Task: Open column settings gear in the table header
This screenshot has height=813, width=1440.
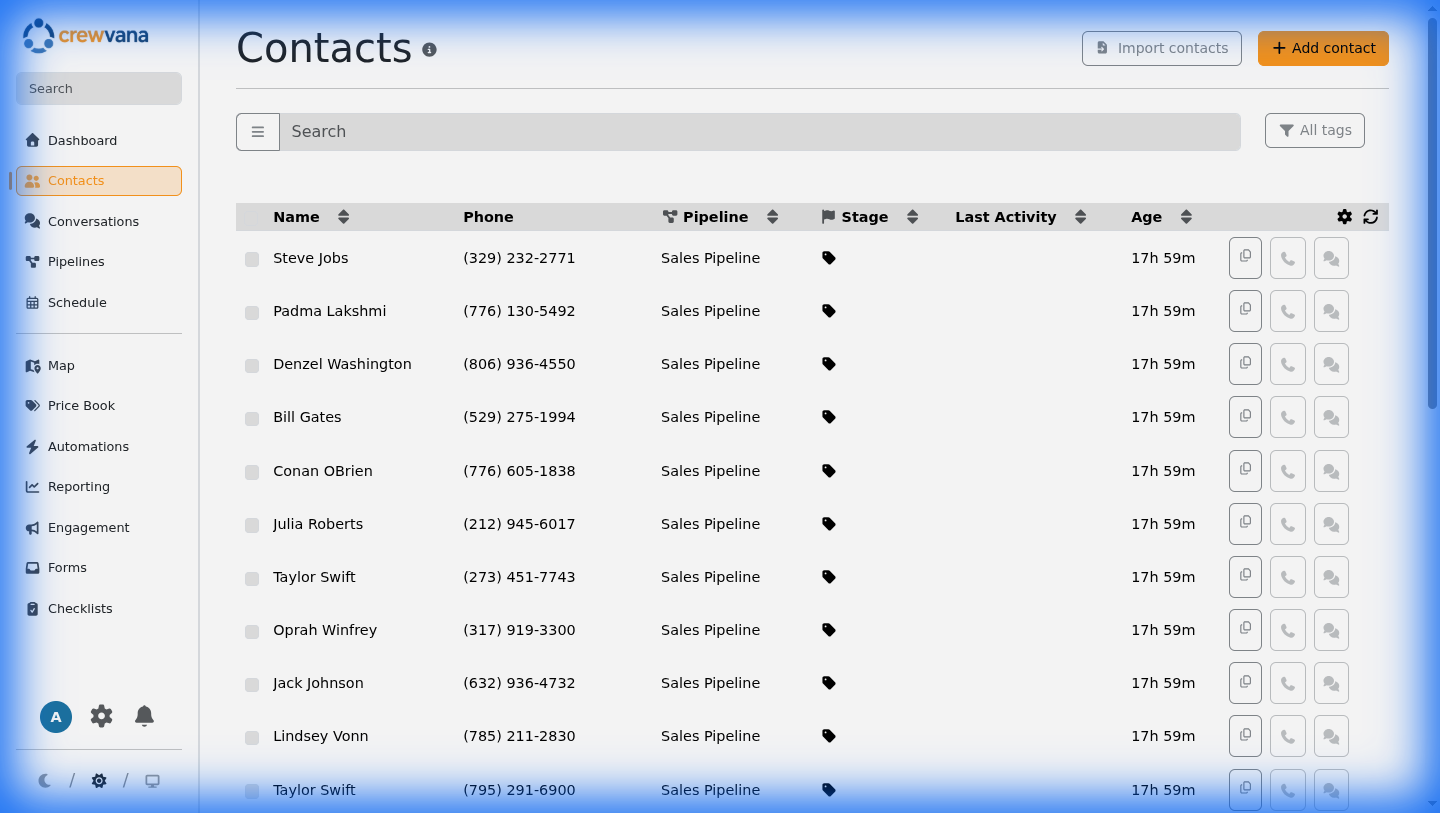Action: coord(1345,216)
